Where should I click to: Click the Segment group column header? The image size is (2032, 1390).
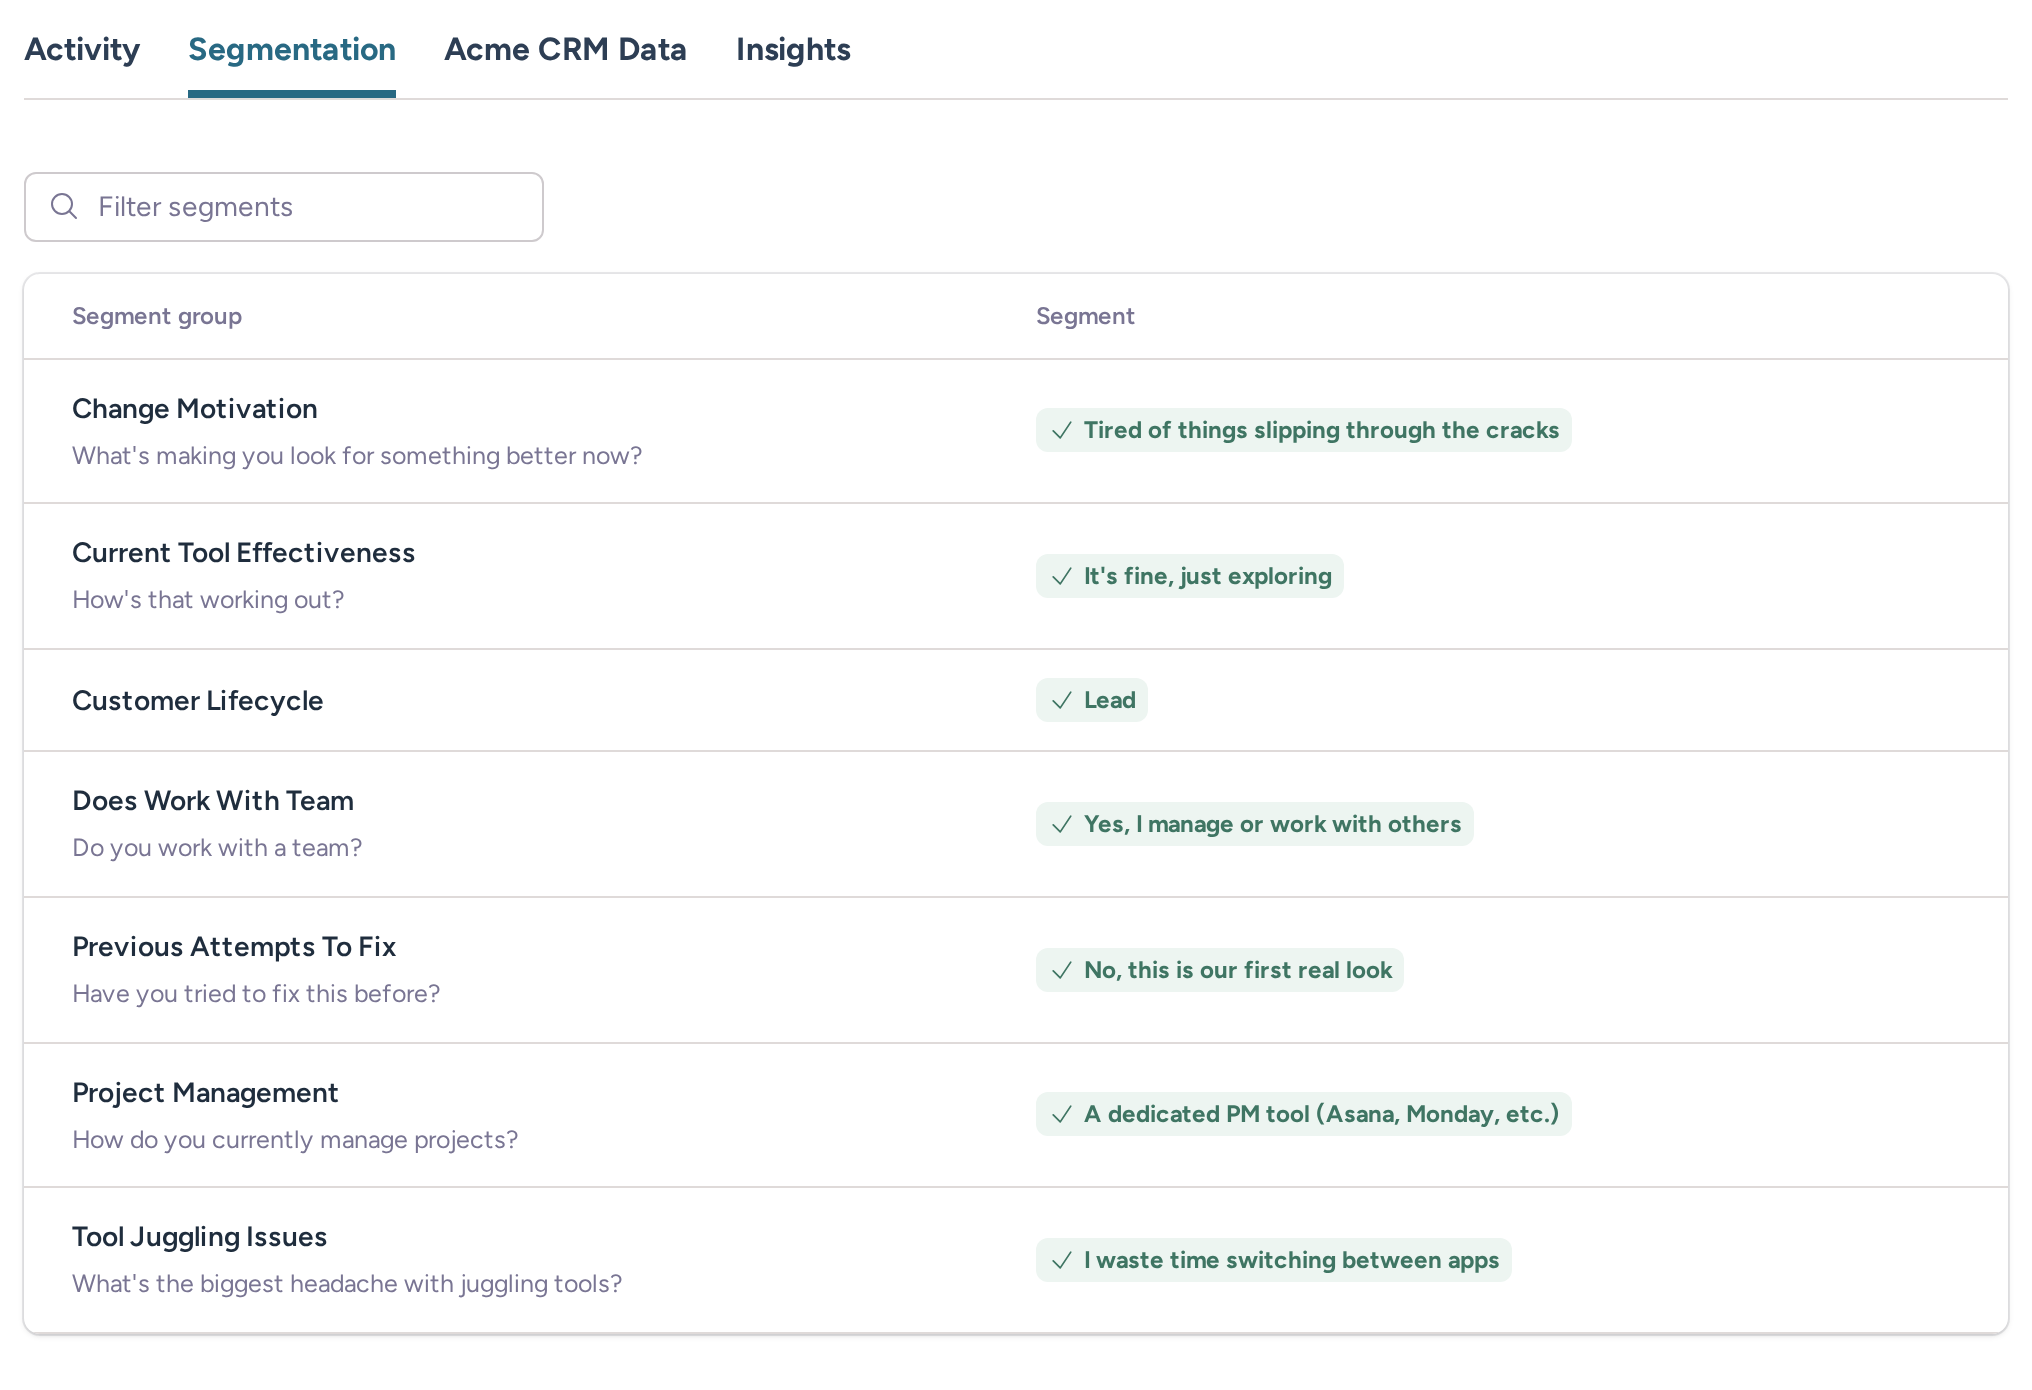pyautogui.click(x=157, y=316)
